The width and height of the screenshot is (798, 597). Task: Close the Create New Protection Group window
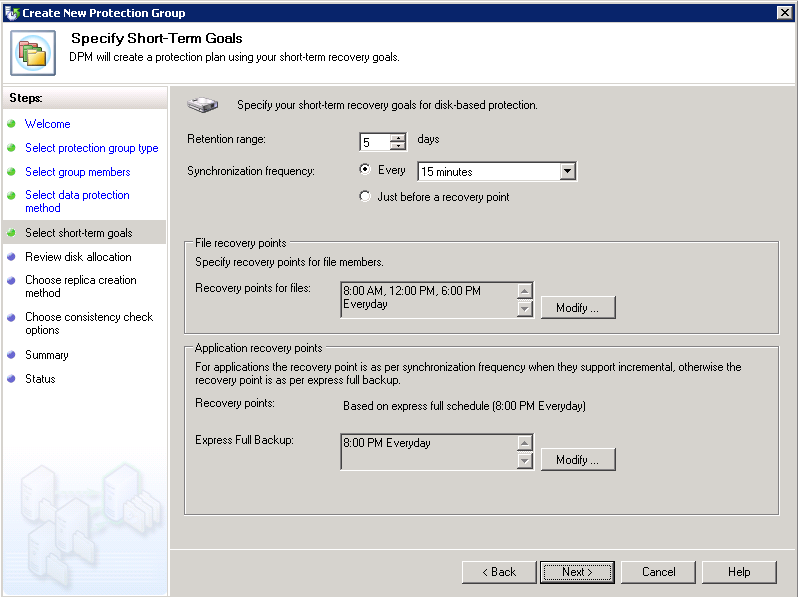coord(785,12)
